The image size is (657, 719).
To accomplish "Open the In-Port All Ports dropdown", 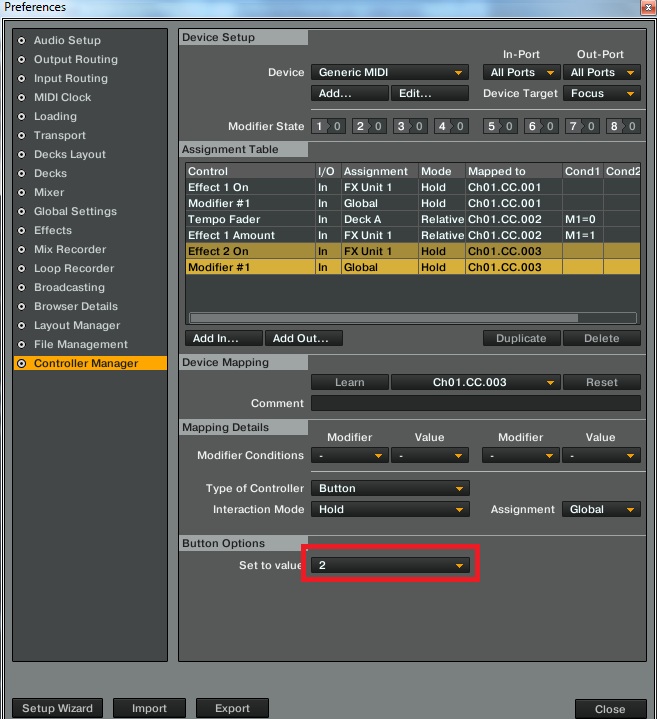I will [x=521, y=72].
